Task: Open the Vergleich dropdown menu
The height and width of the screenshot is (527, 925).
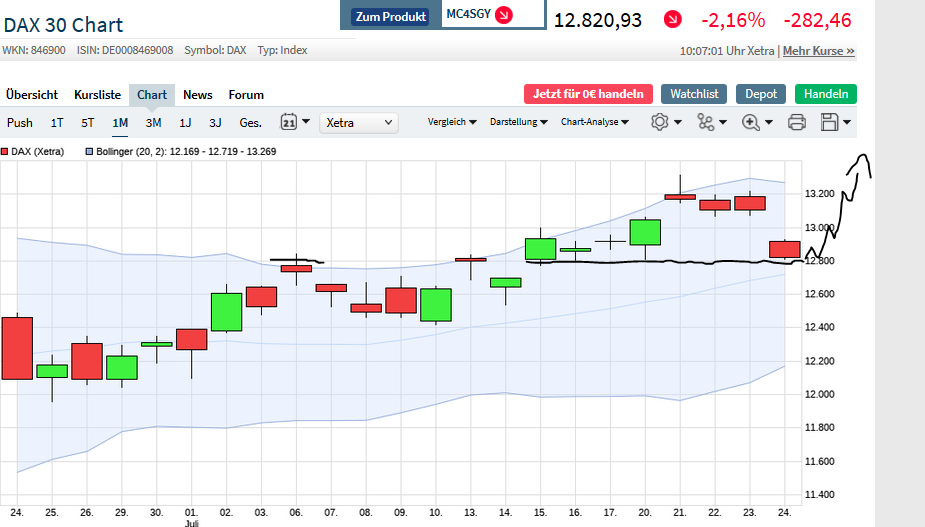Action: click(x=452, y=122)
